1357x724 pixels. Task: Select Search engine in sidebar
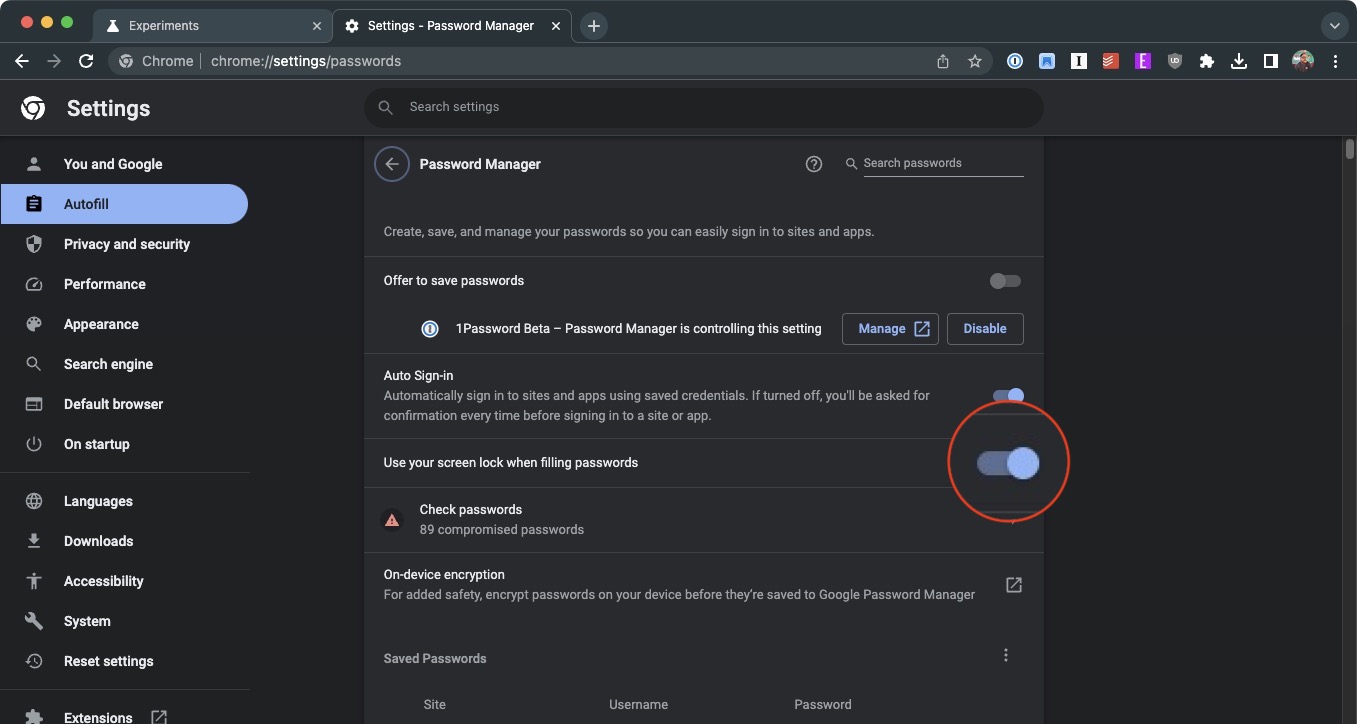pos(108,364)
